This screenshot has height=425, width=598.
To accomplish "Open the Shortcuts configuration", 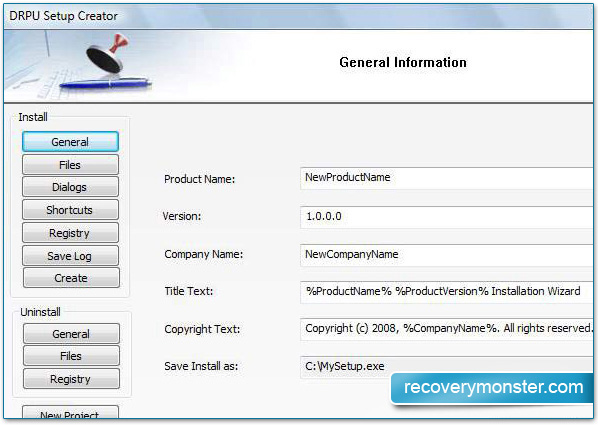I will click(x=70, y=209).
